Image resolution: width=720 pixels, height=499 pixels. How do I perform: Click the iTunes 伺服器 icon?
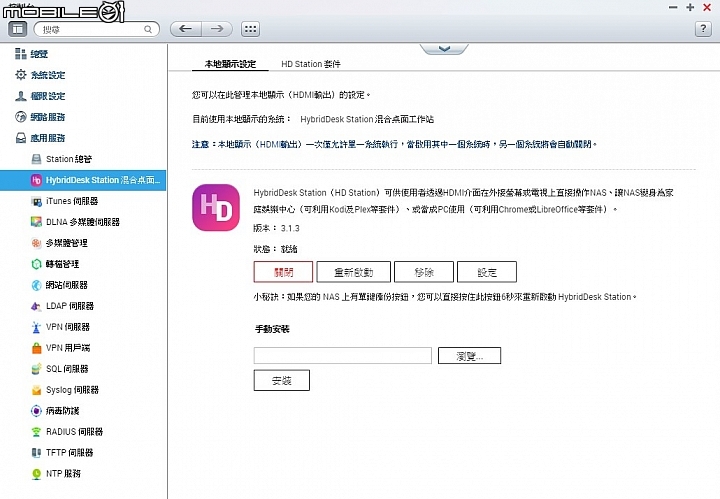point(36,201)
